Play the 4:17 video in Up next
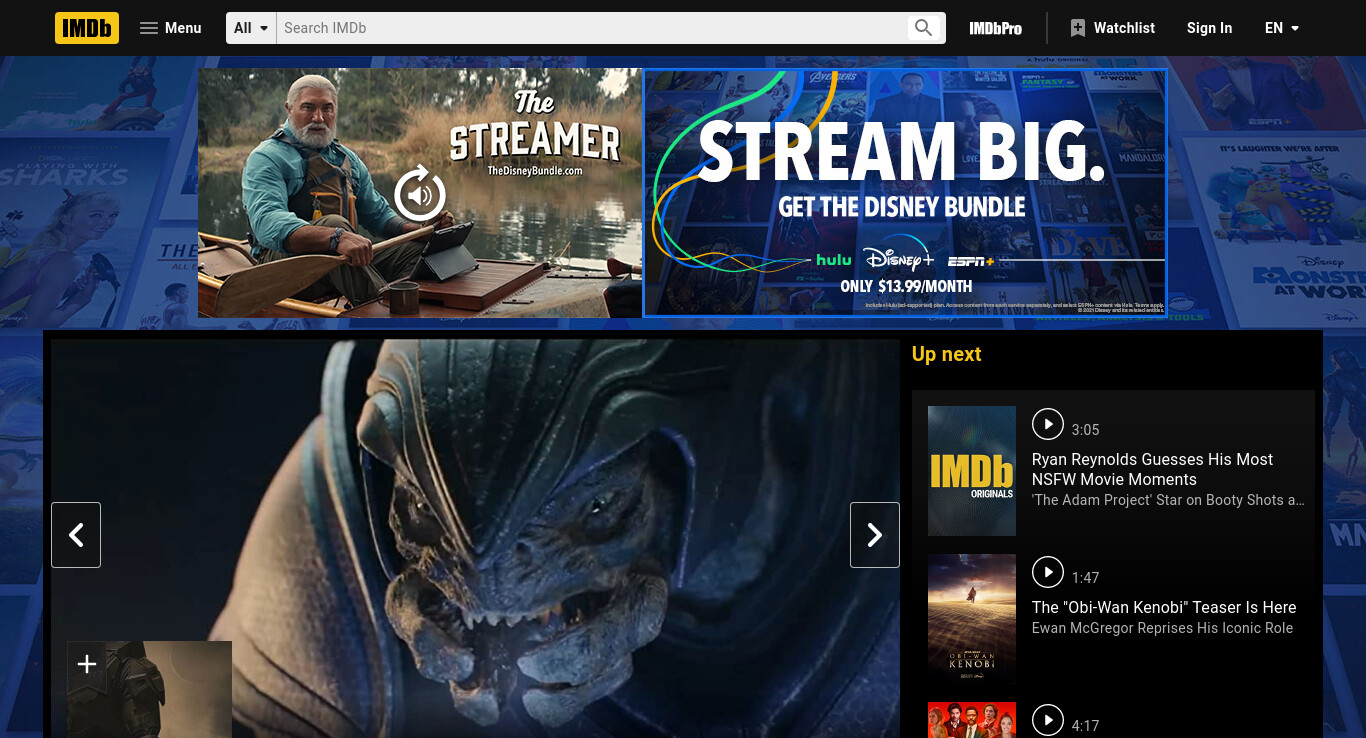Screen dimensions: 1366x738 [1047, 720]
